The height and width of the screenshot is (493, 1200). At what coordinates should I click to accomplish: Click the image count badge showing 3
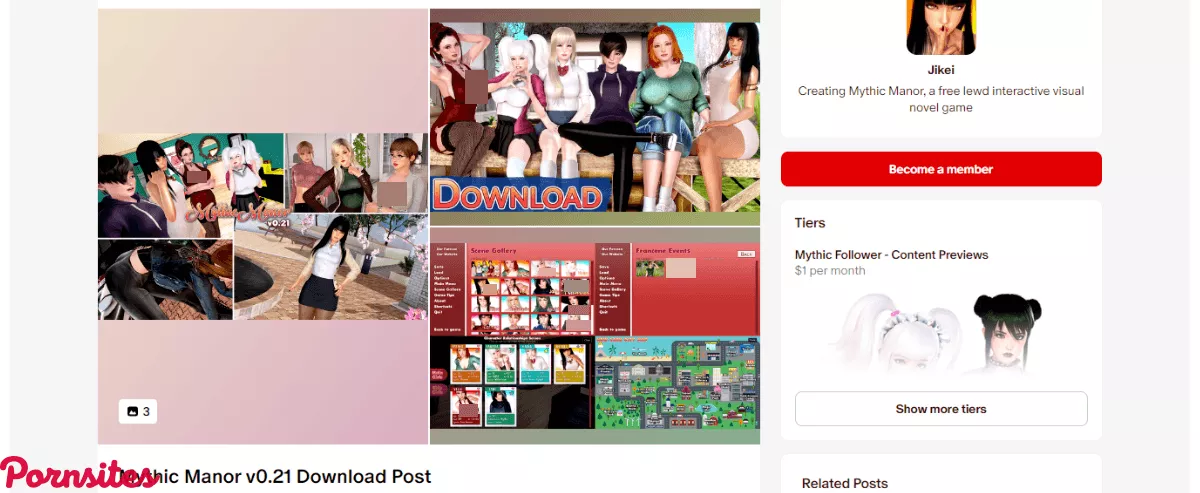[138, 411]
